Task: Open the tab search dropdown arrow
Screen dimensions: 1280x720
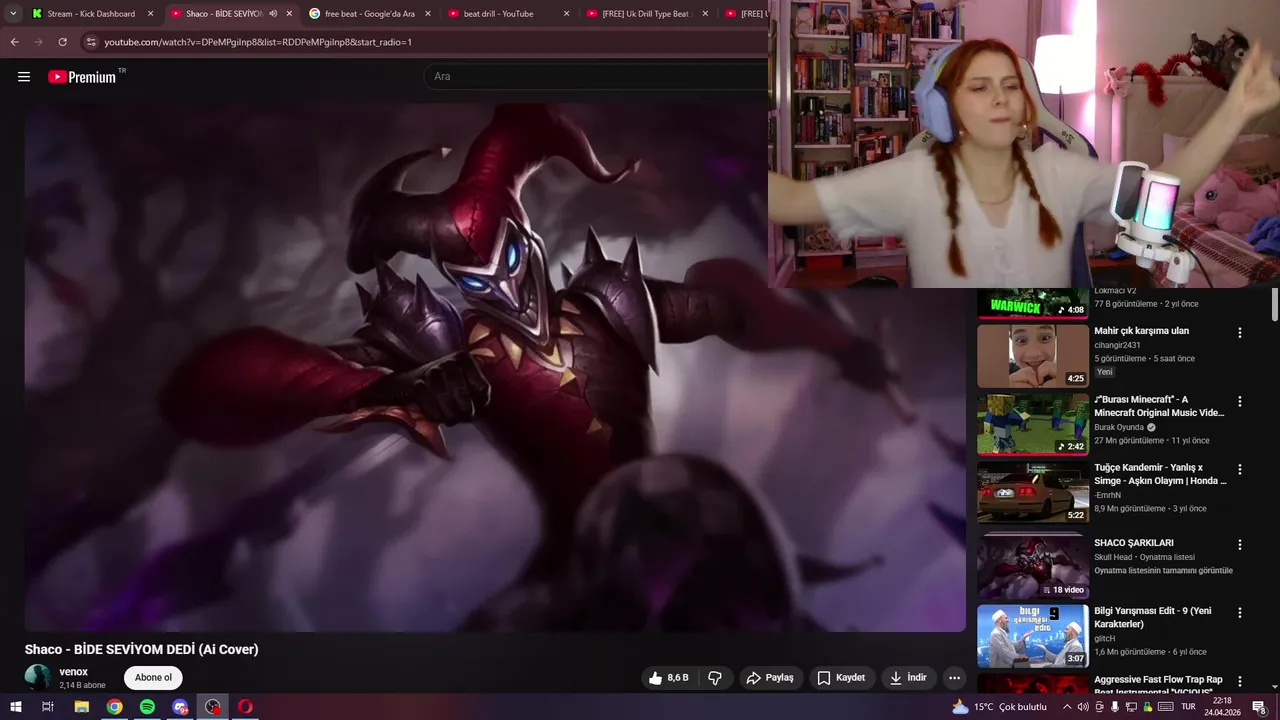Action: (x=13, y=14)
